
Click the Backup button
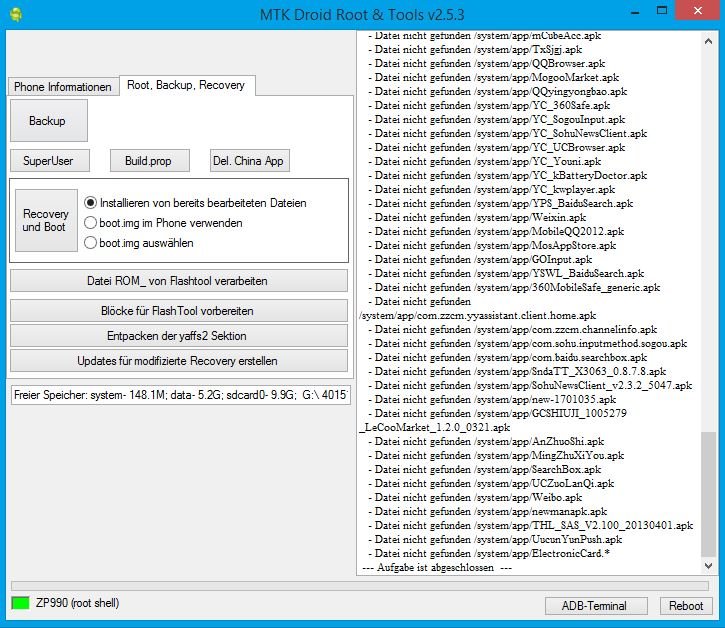coord(49,121)
